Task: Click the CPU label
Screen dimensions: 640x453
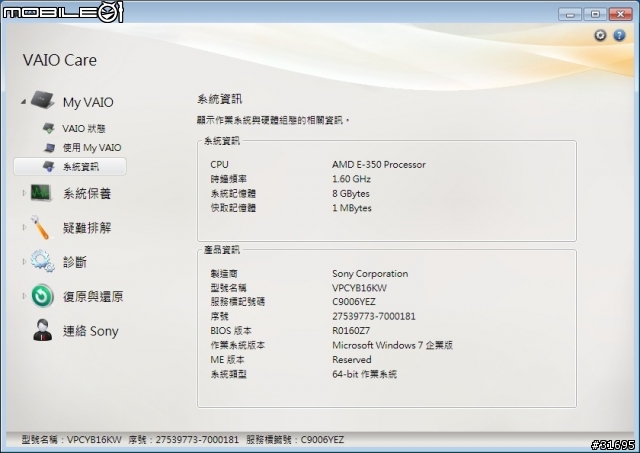Action: coord(219,164)
